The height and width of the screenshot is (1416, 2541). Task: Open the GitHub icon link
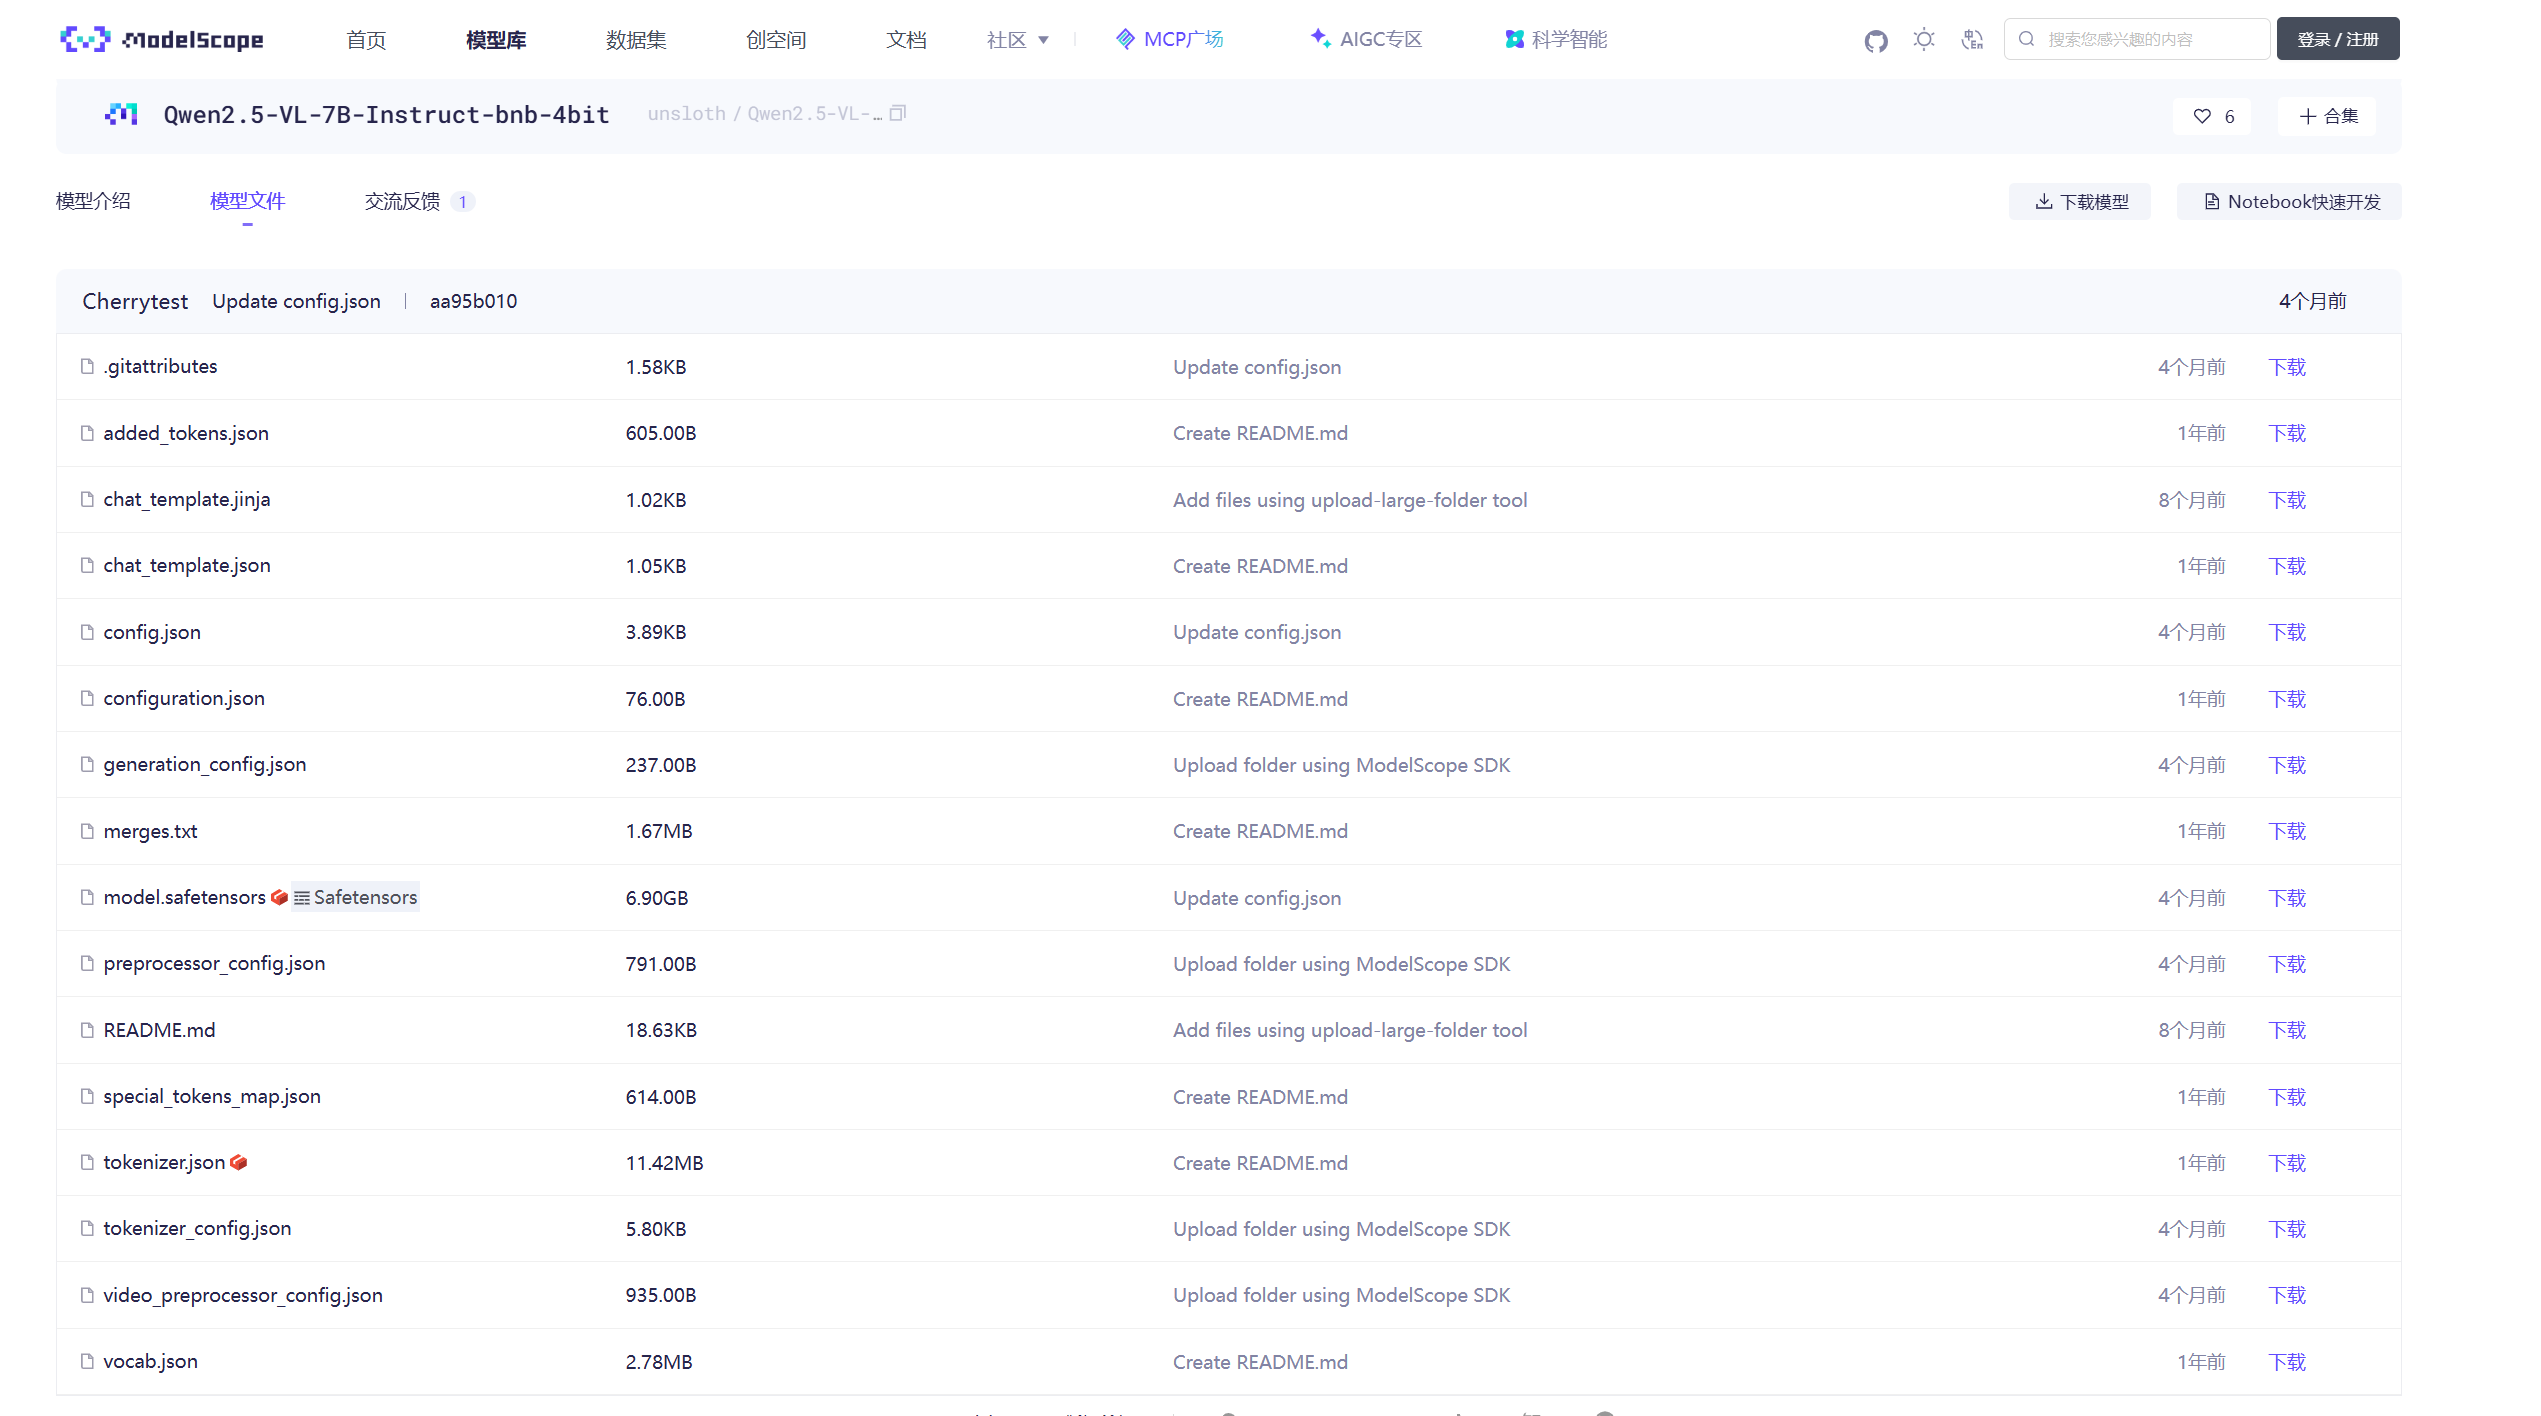point(1876,40)
